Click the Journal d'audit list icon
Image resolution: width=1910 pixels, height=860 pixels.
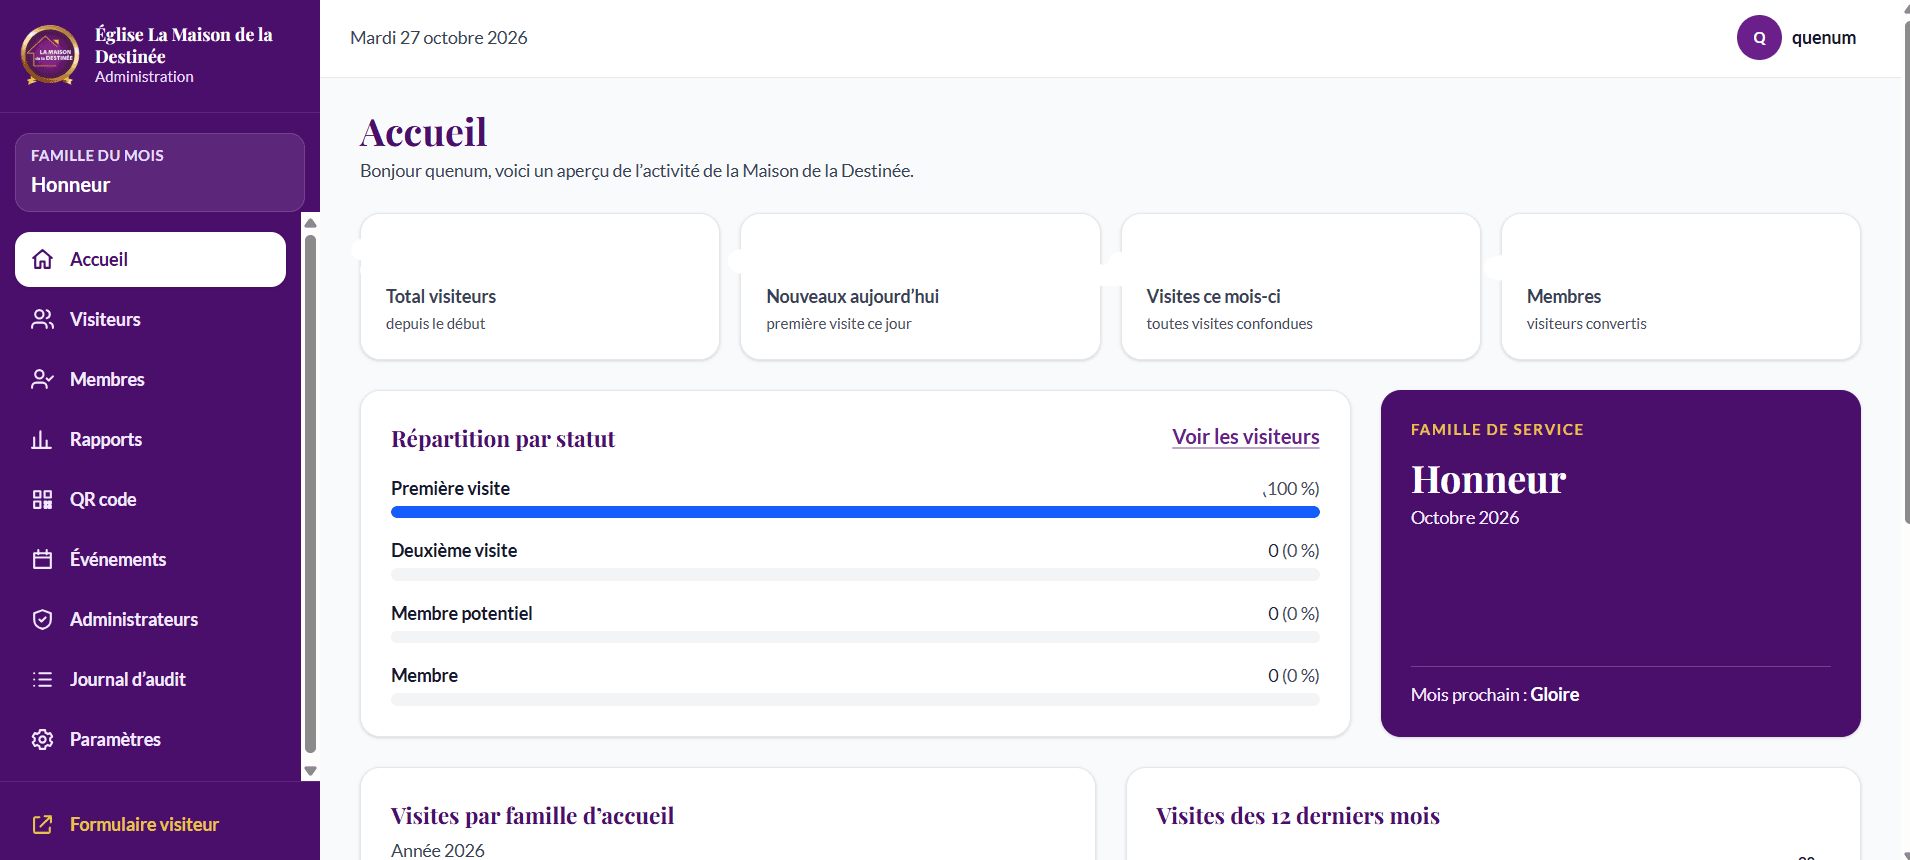(x=42, y=680)
